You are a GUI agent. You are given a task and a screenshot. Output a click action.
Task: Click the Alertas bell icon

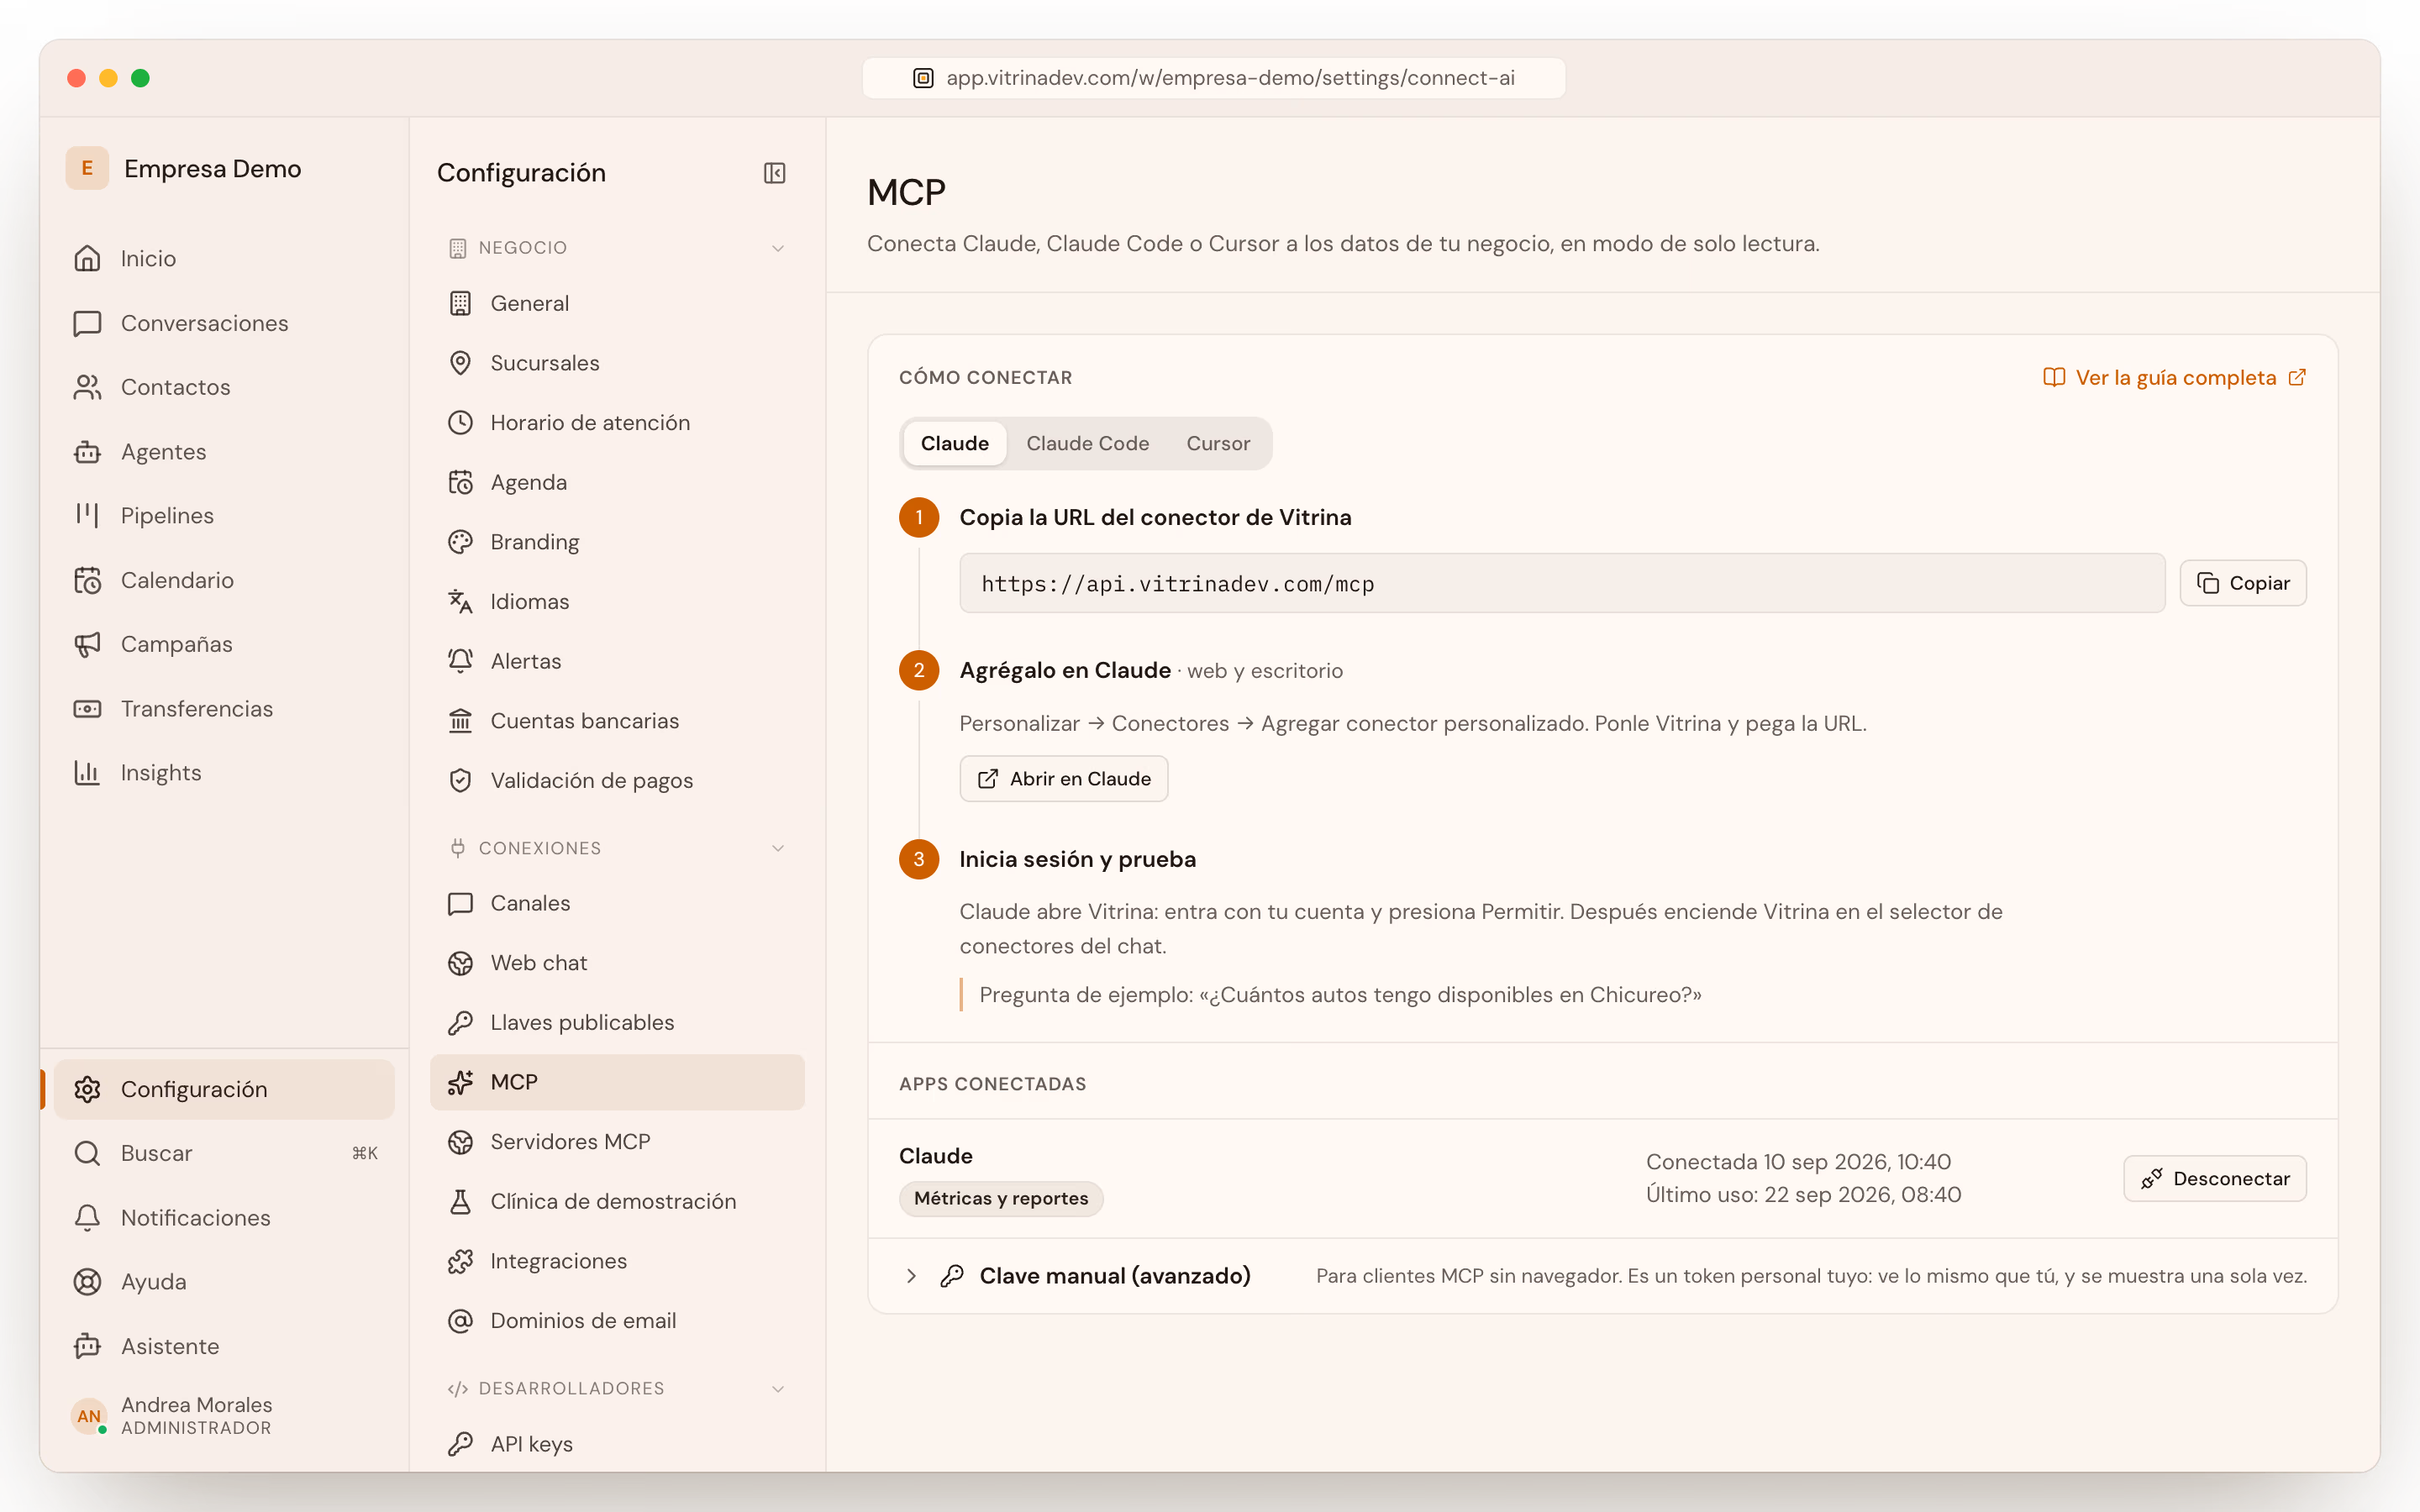[x=460, y=661]
